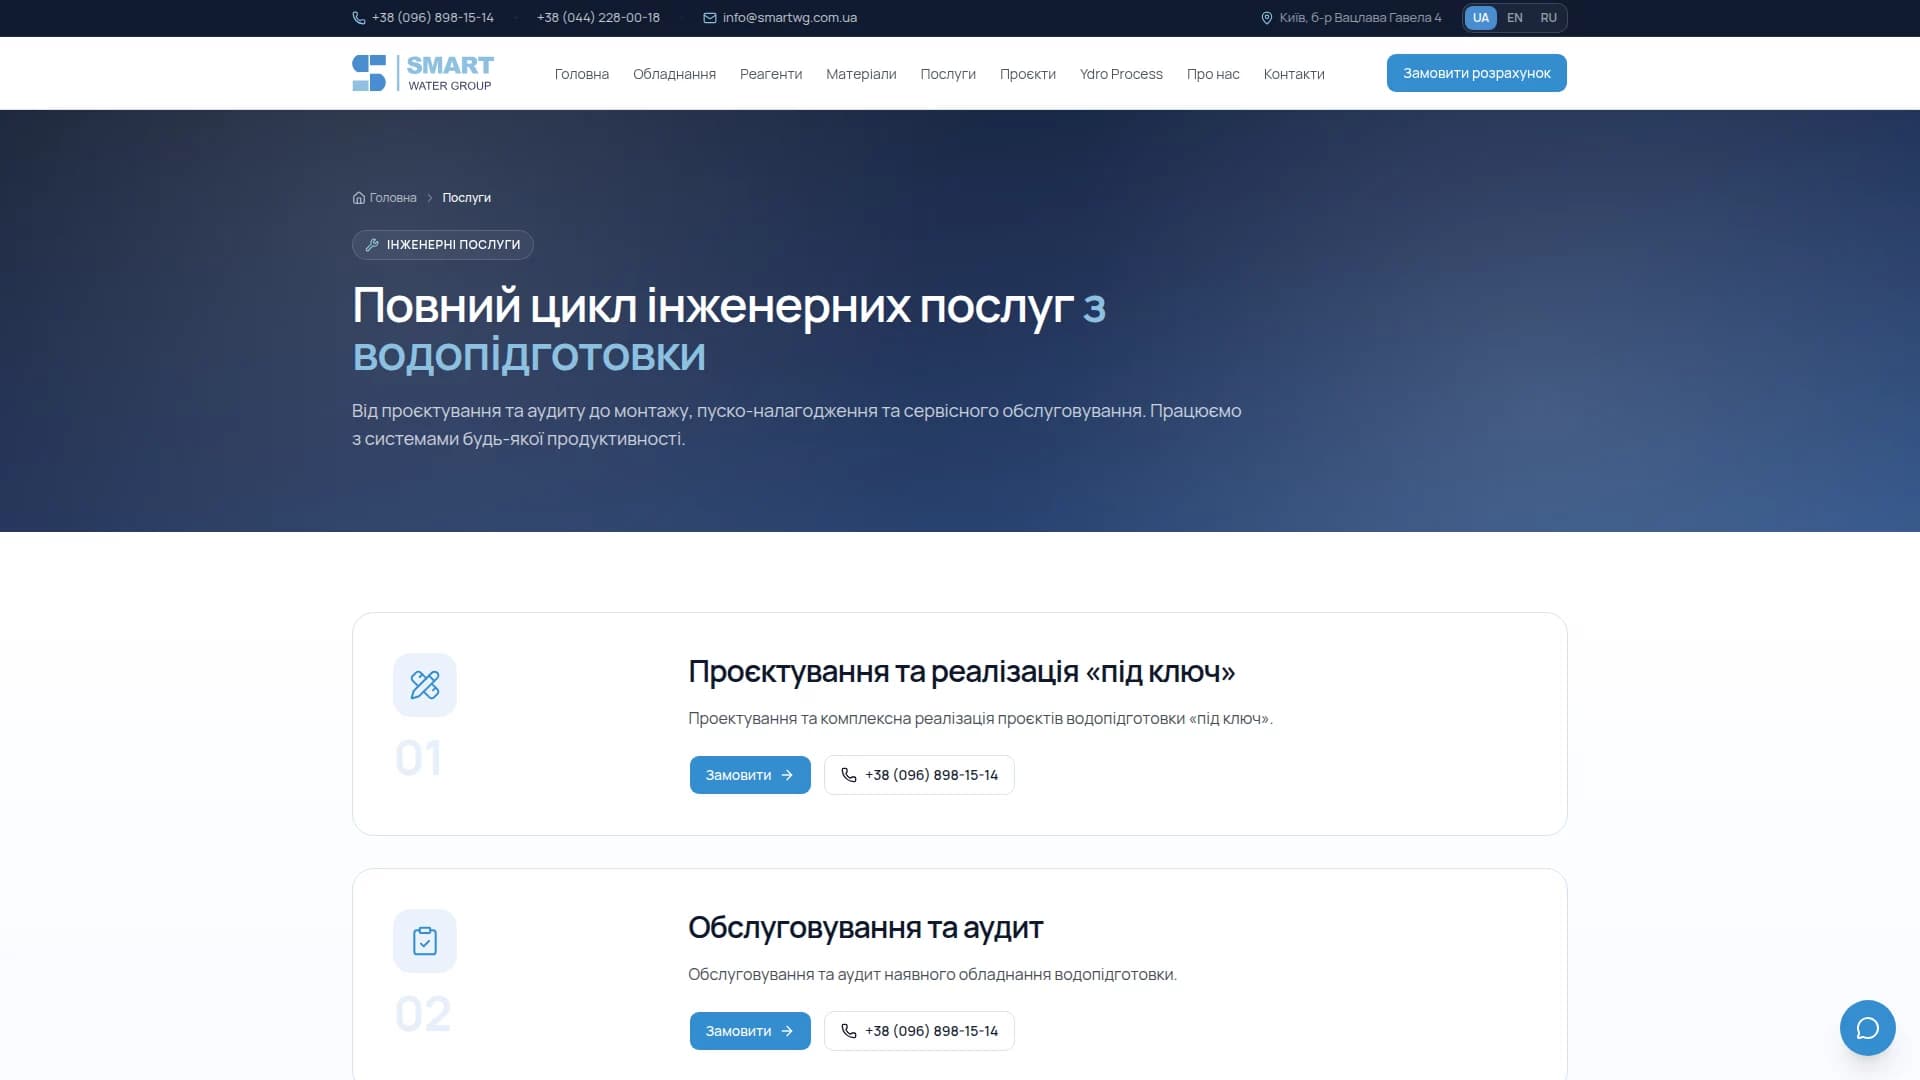This screenshot has width=1920, height=1080.
Task: Click the Smart Water Group logo
Action: (x=423, y=73)
